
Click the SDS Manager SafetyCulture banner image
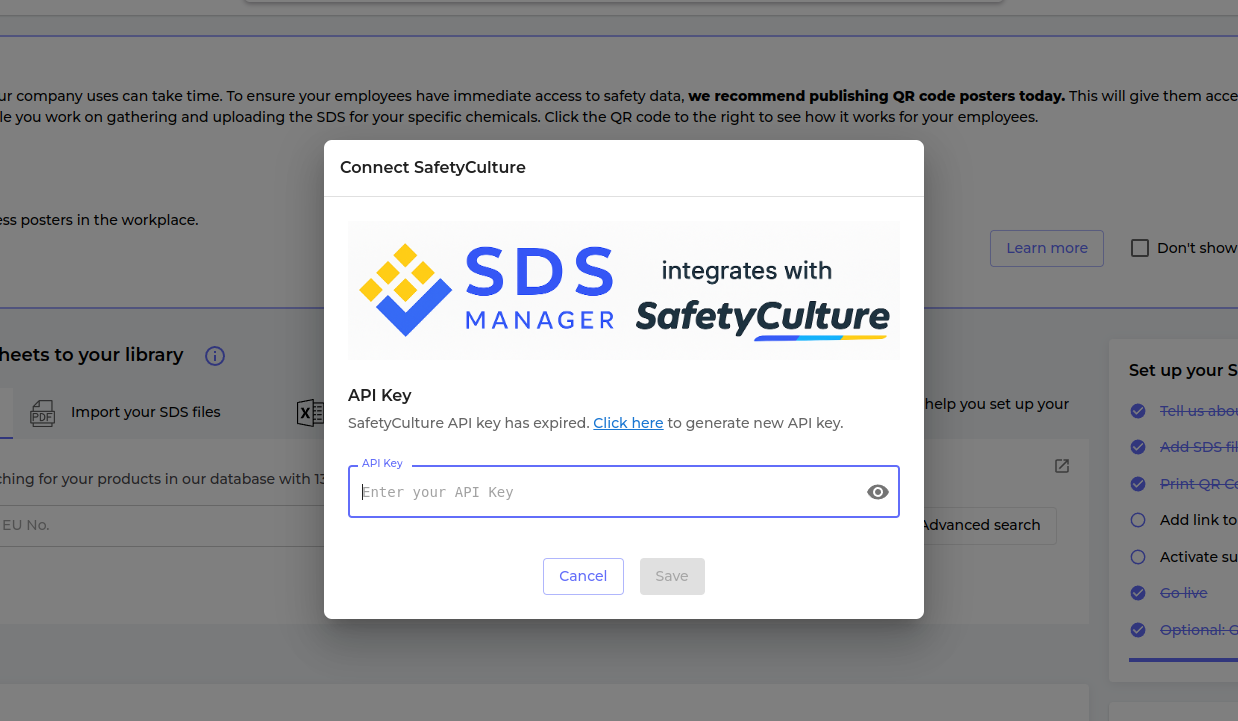[x=624, y=290]
